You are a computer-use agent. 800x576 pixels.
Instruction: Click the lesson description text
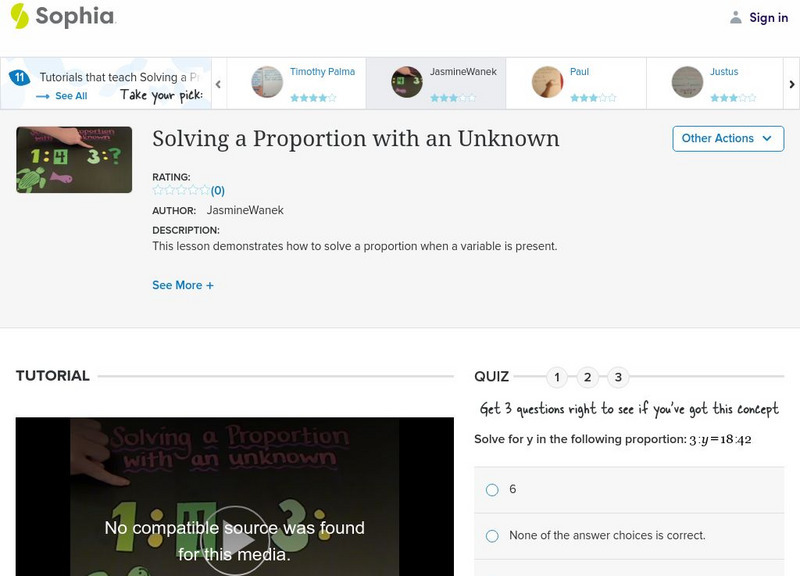click(x=355, y=246)
